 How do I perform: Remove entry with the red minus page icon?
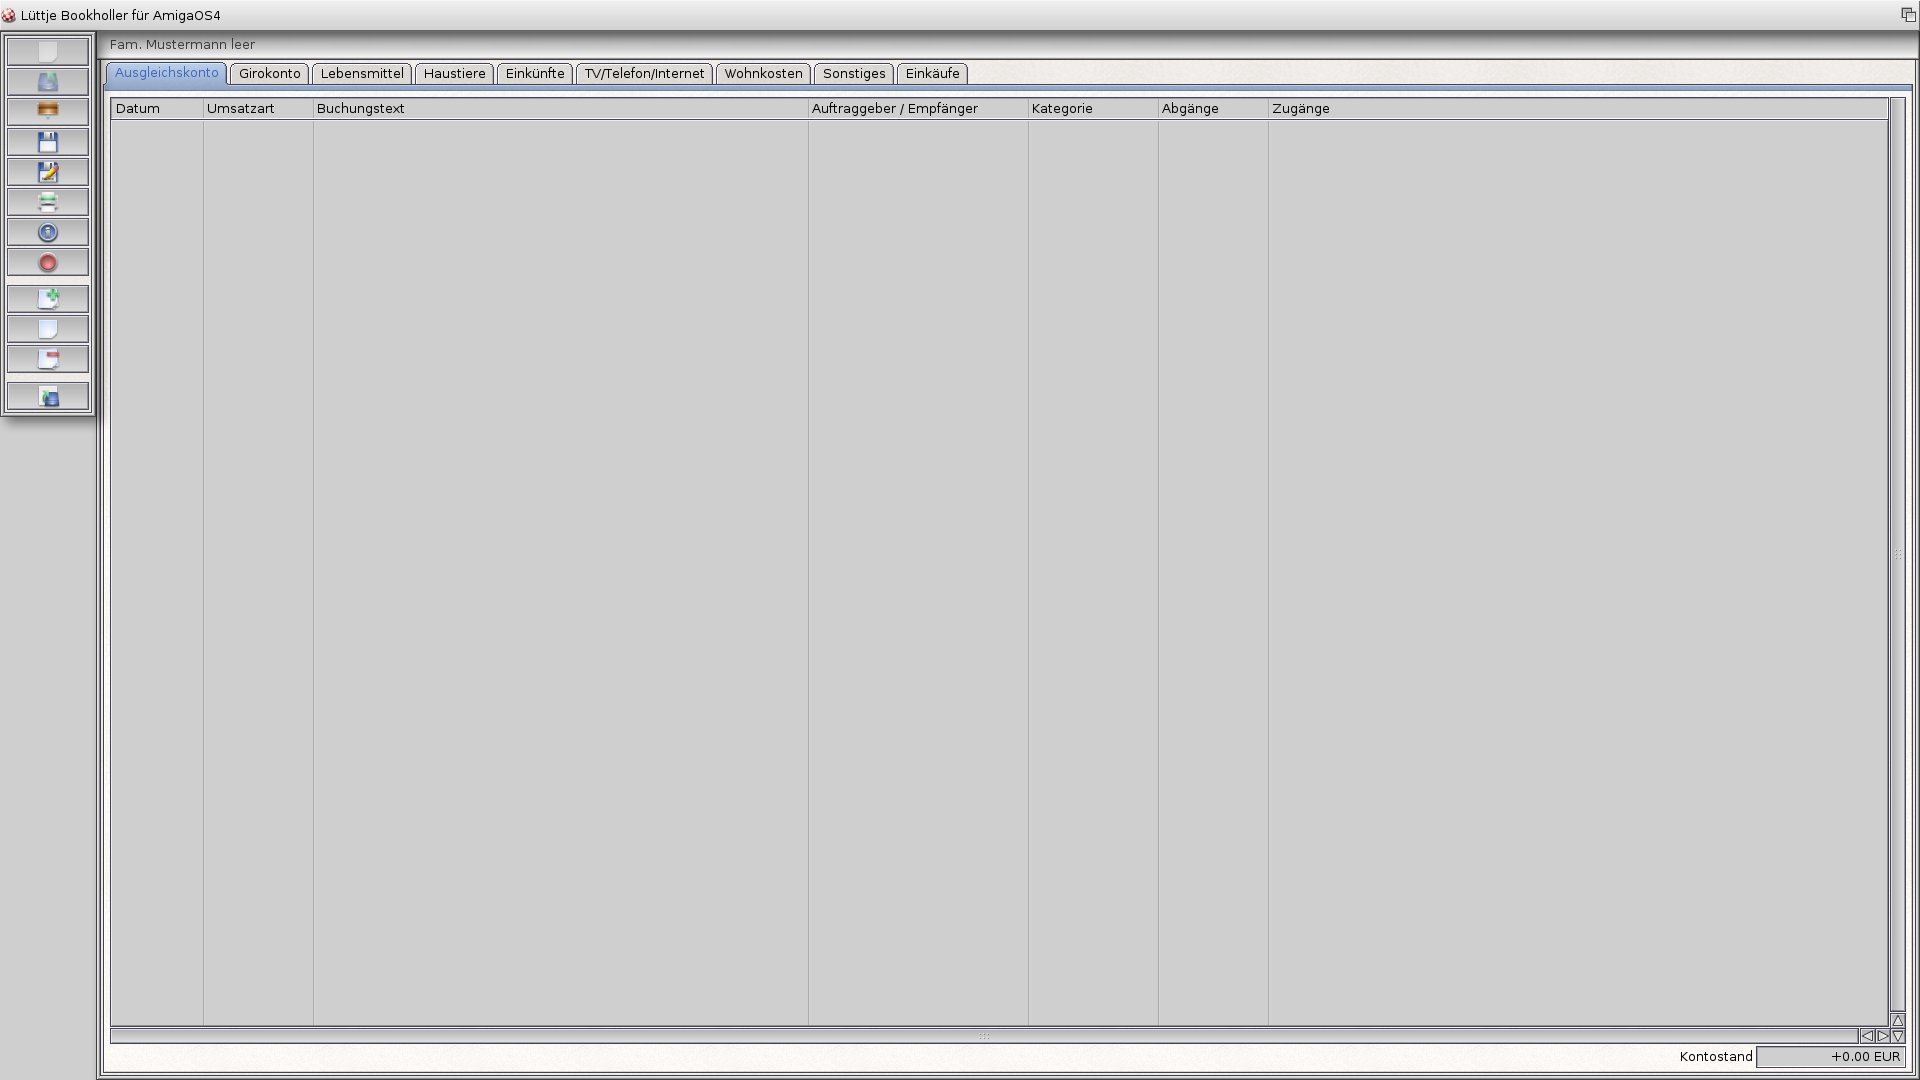[47, 359]
